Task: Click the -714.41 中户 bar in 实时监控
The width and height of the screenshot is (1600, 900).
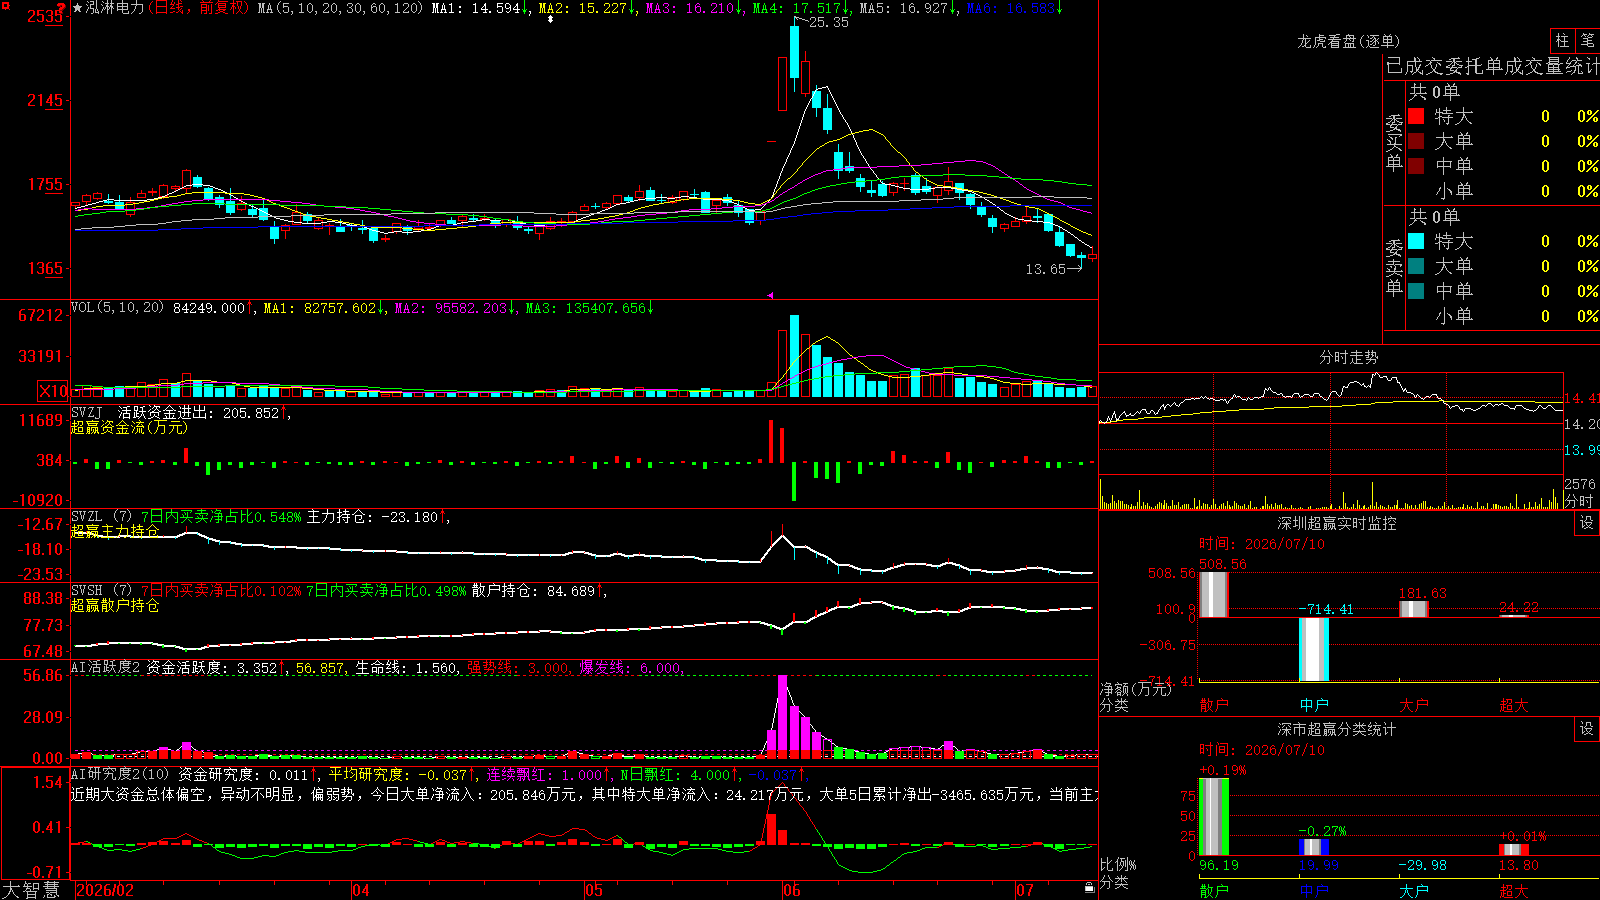Action: coord(1314,649)
